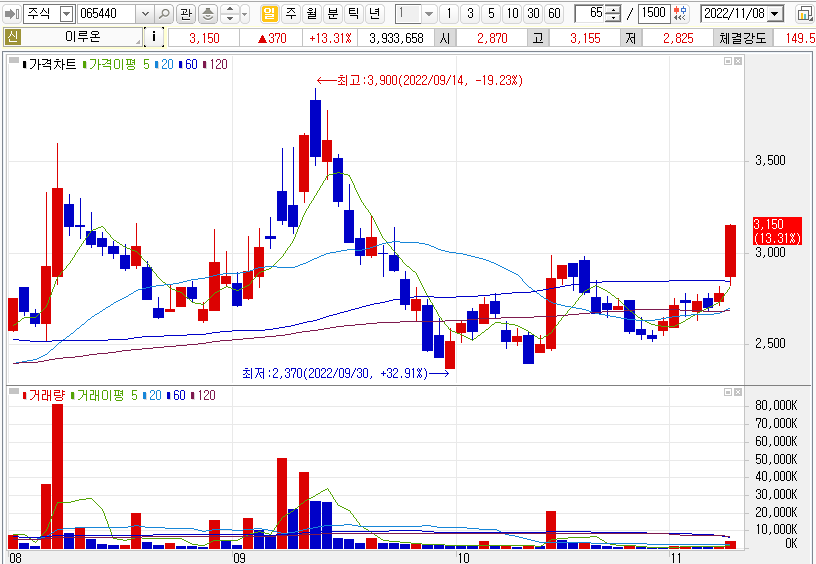Viewport: 816px width, 564px height.
Task: Close the volume chart panel
Action: coord(737,392)
